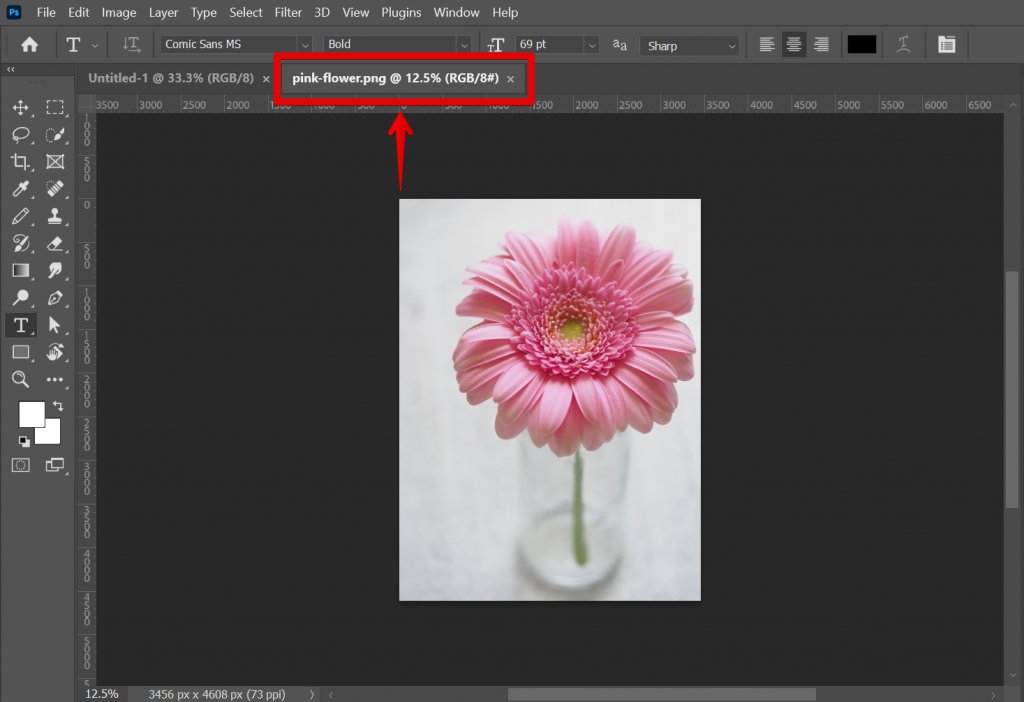Open the Comic Sans MS font family dropdown
1024x702 pixels.
(x=307, y=44)
